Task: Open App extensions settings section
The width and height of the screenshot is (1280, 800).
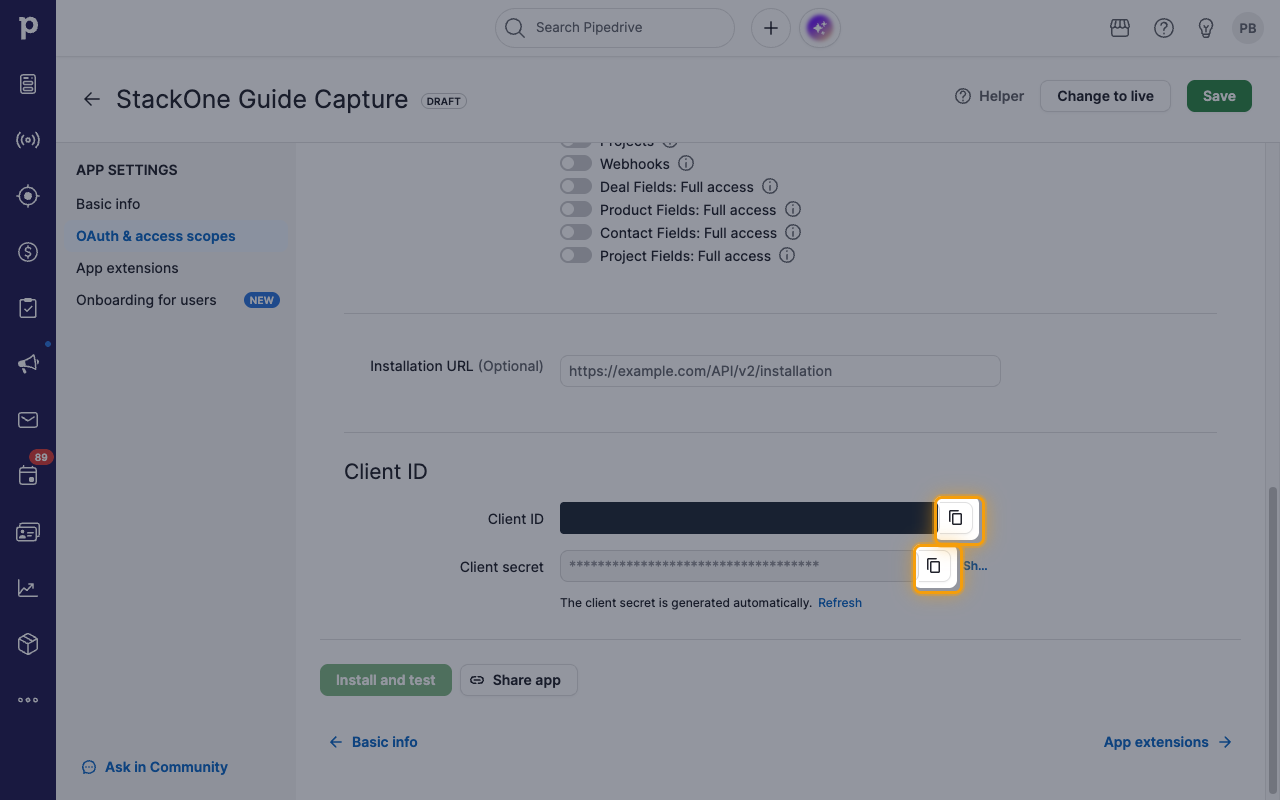Action: 127,268
